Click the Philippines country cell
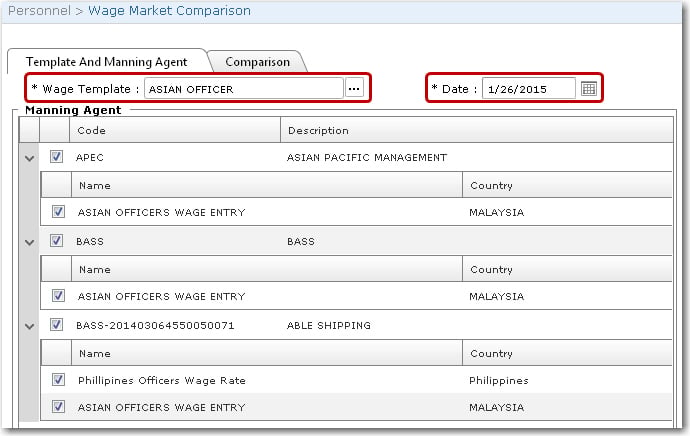690x436 pixels. (498, 380)
